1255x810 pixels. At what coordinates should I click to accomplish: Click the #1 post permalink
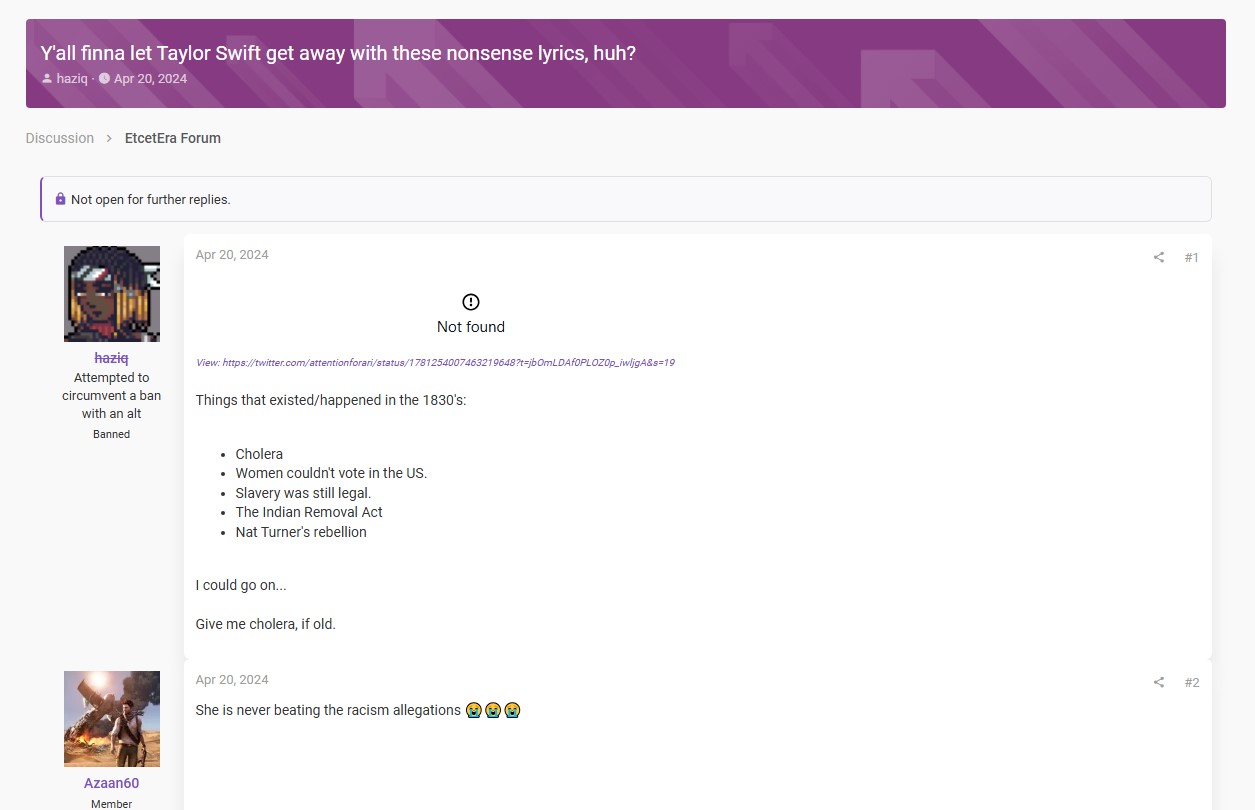tap(1191, 257)
